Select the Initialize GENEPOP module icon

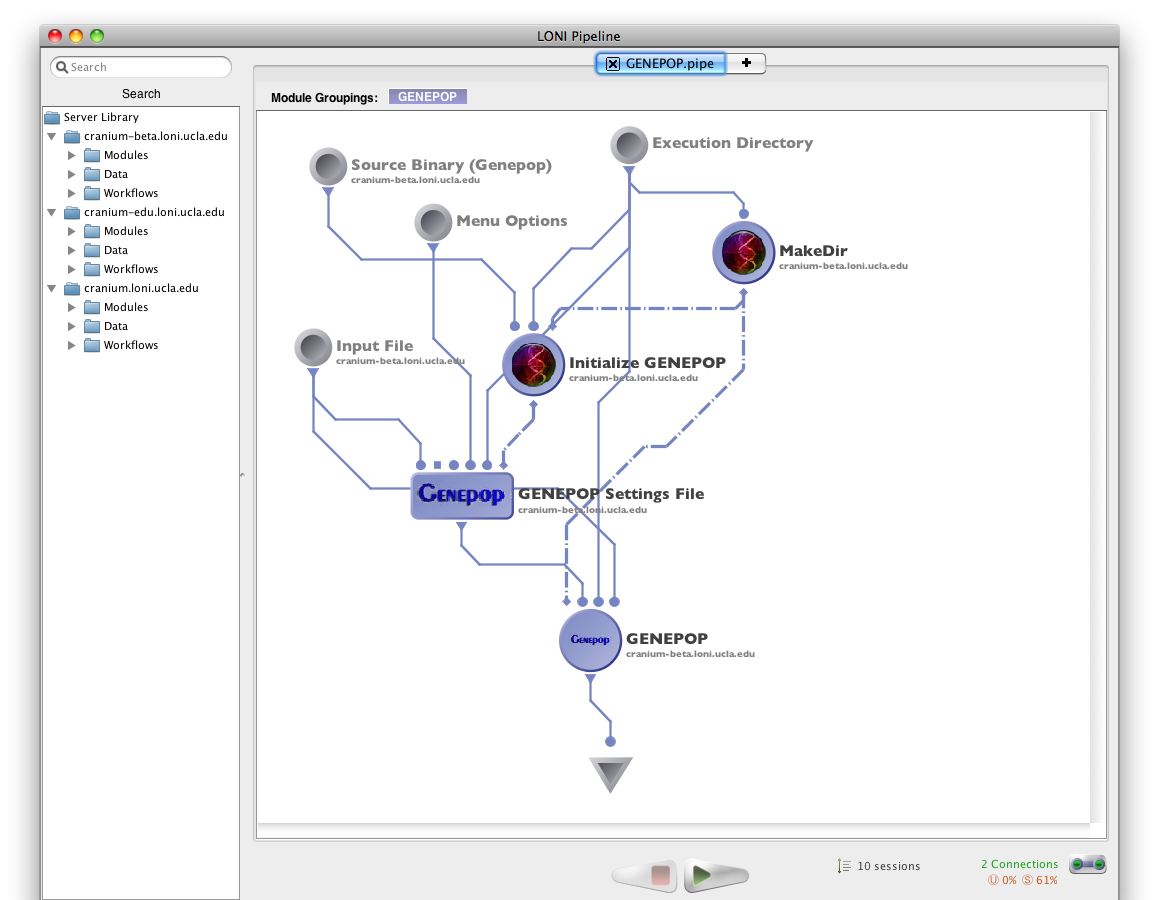click(x=534, y=365)
